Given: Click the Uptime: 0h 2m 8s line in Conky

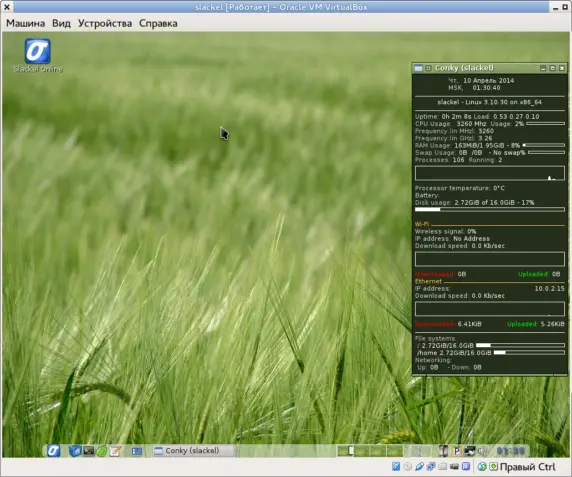Looking at the screenshot, I should pyautogui.click(x=477, y=116).
